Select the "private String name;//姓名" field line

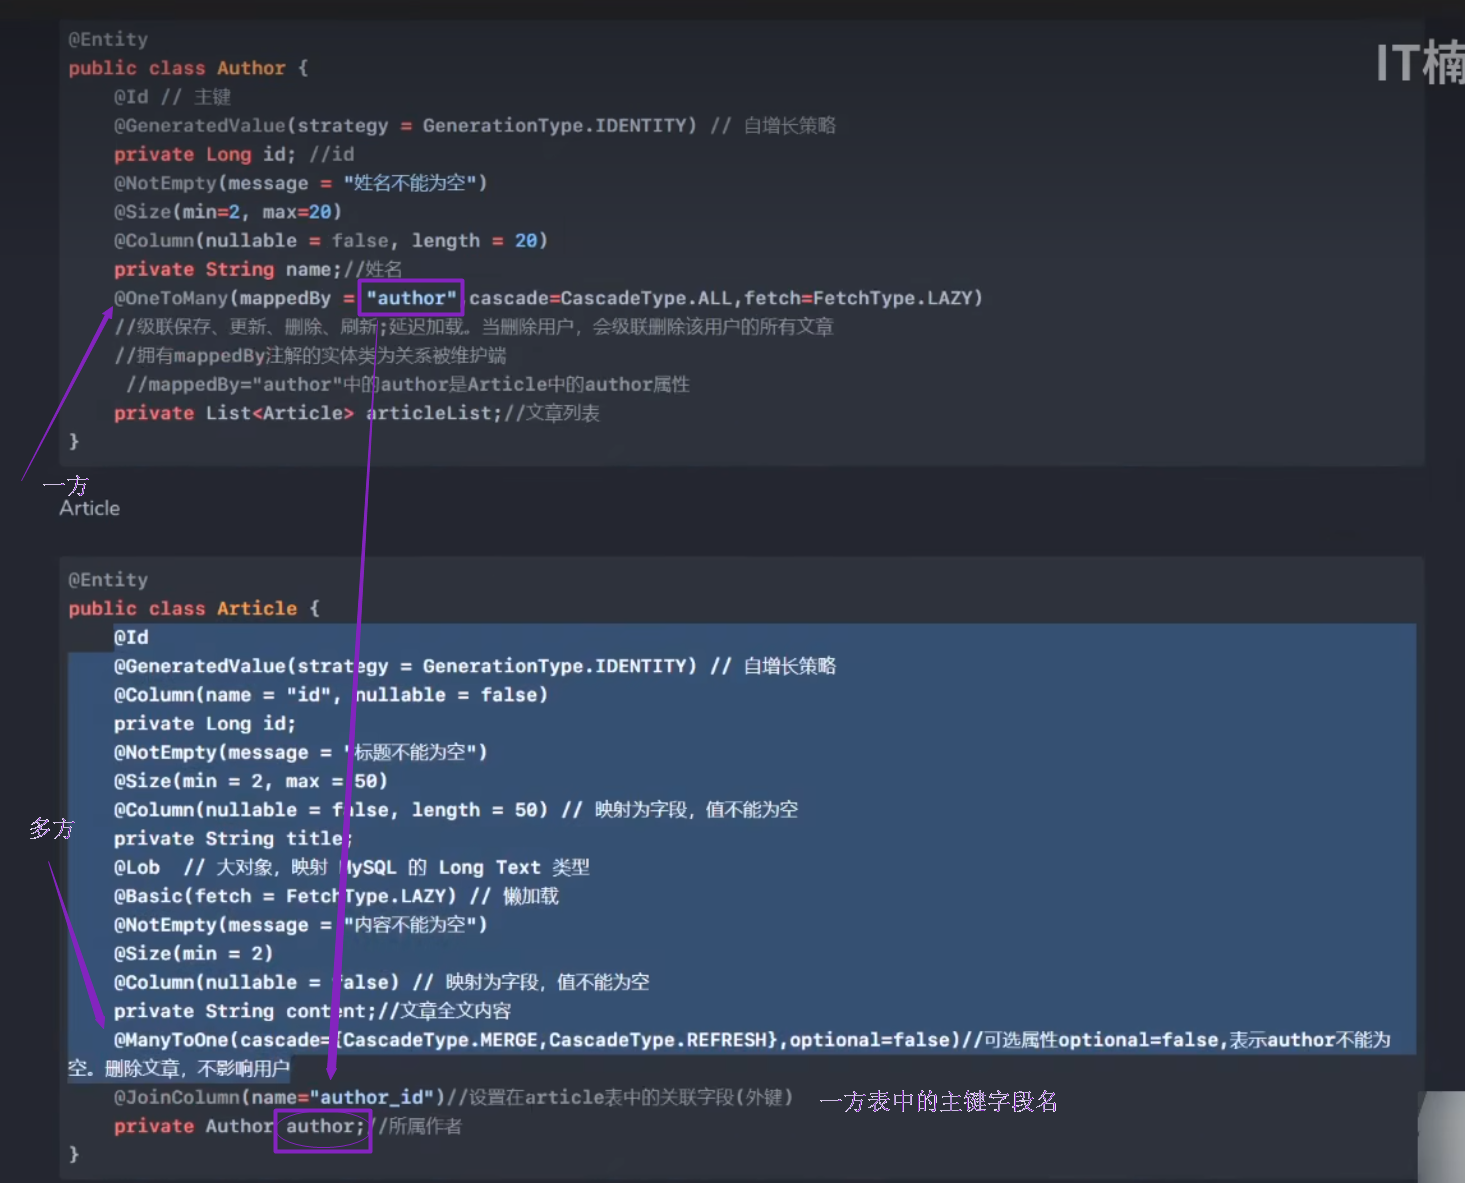[258, 269]
